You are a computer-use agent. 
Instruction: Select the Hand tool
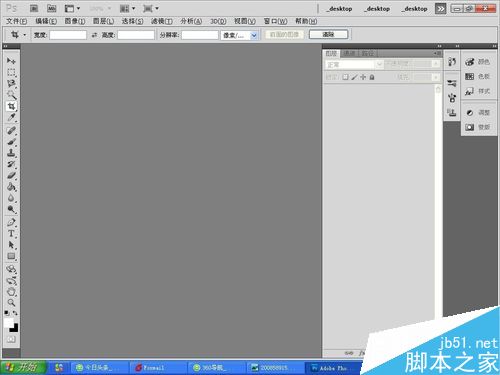11,292
